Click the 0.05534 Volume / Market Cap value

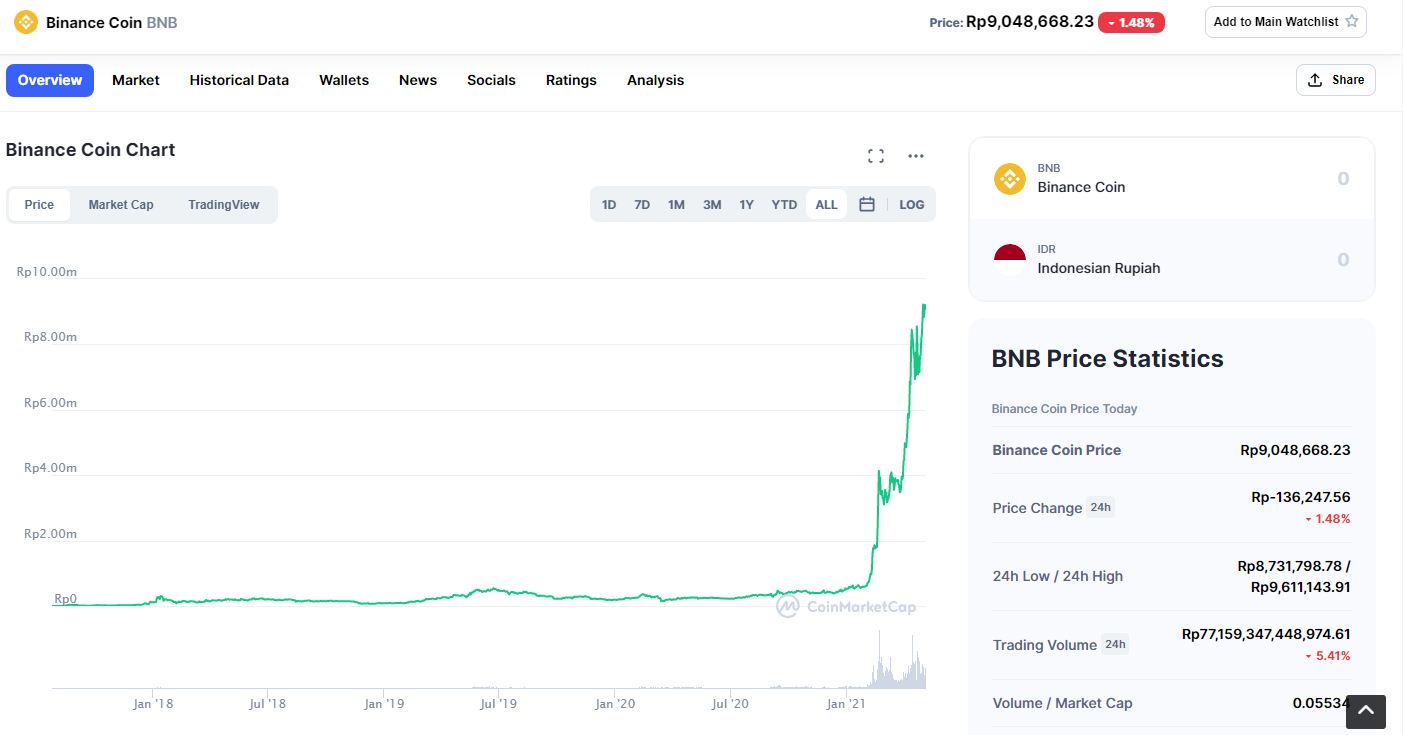(x=1321, y=703)
